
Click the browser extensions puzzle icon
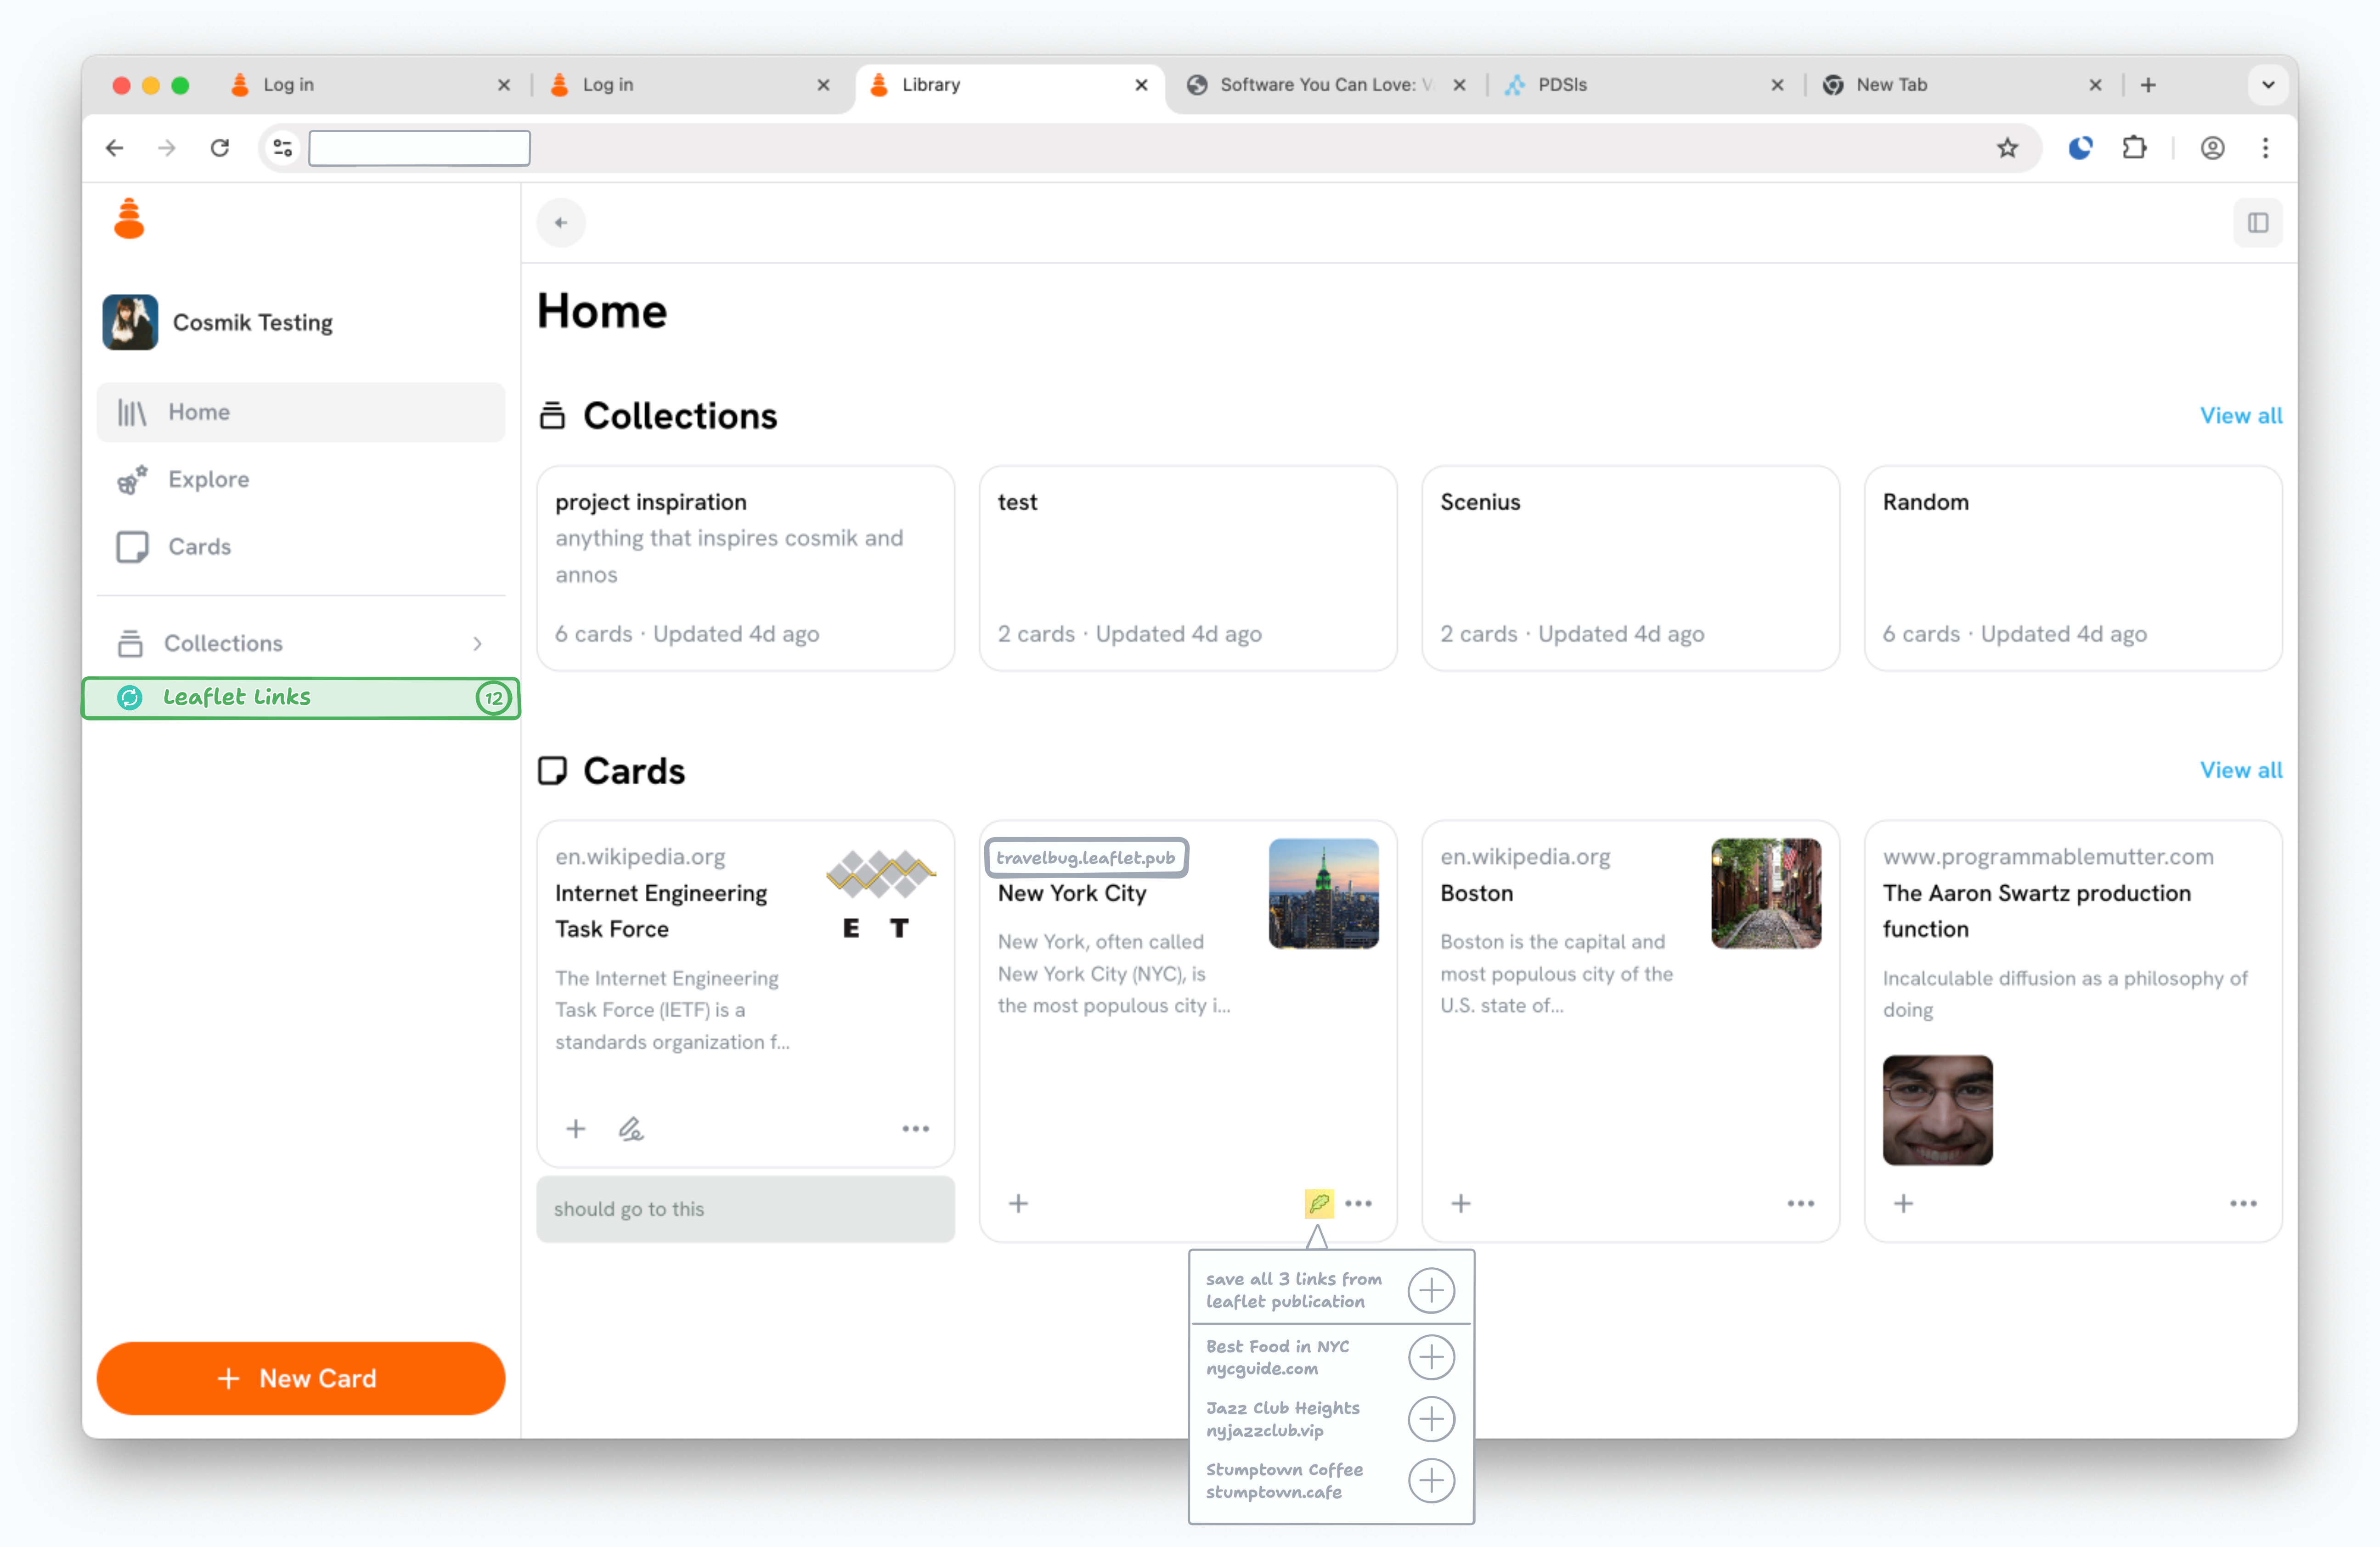(x=2134, y=148)
